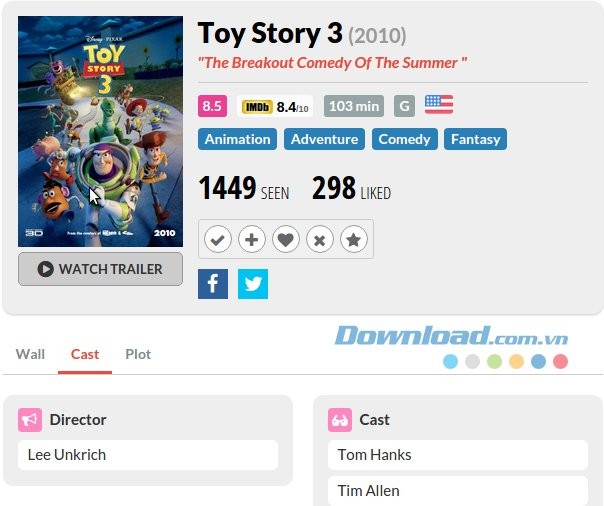
Task: Add movie to watchlist with plus icon
Action: click(252, 240)
